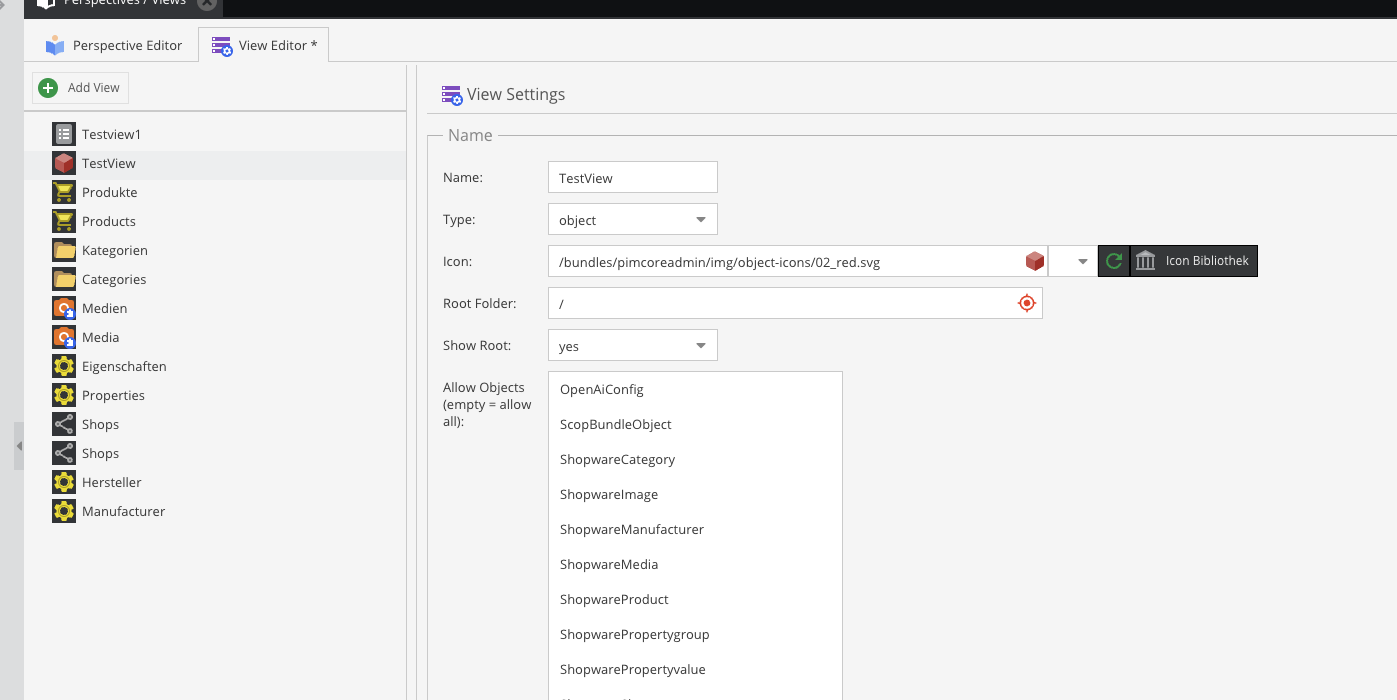This screenshot has width=1397, height=700.
Task: Click the Add View button
Action: [80, 88]
